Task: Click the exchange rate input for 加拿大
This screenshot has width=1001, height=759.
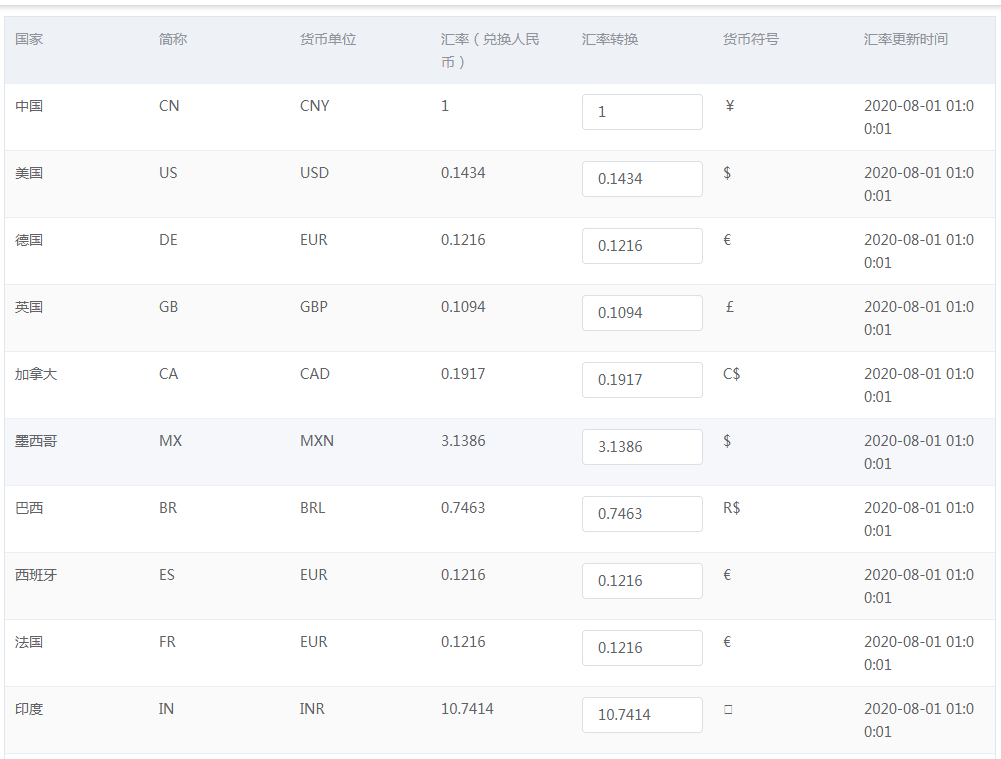Action: [642, 380]
